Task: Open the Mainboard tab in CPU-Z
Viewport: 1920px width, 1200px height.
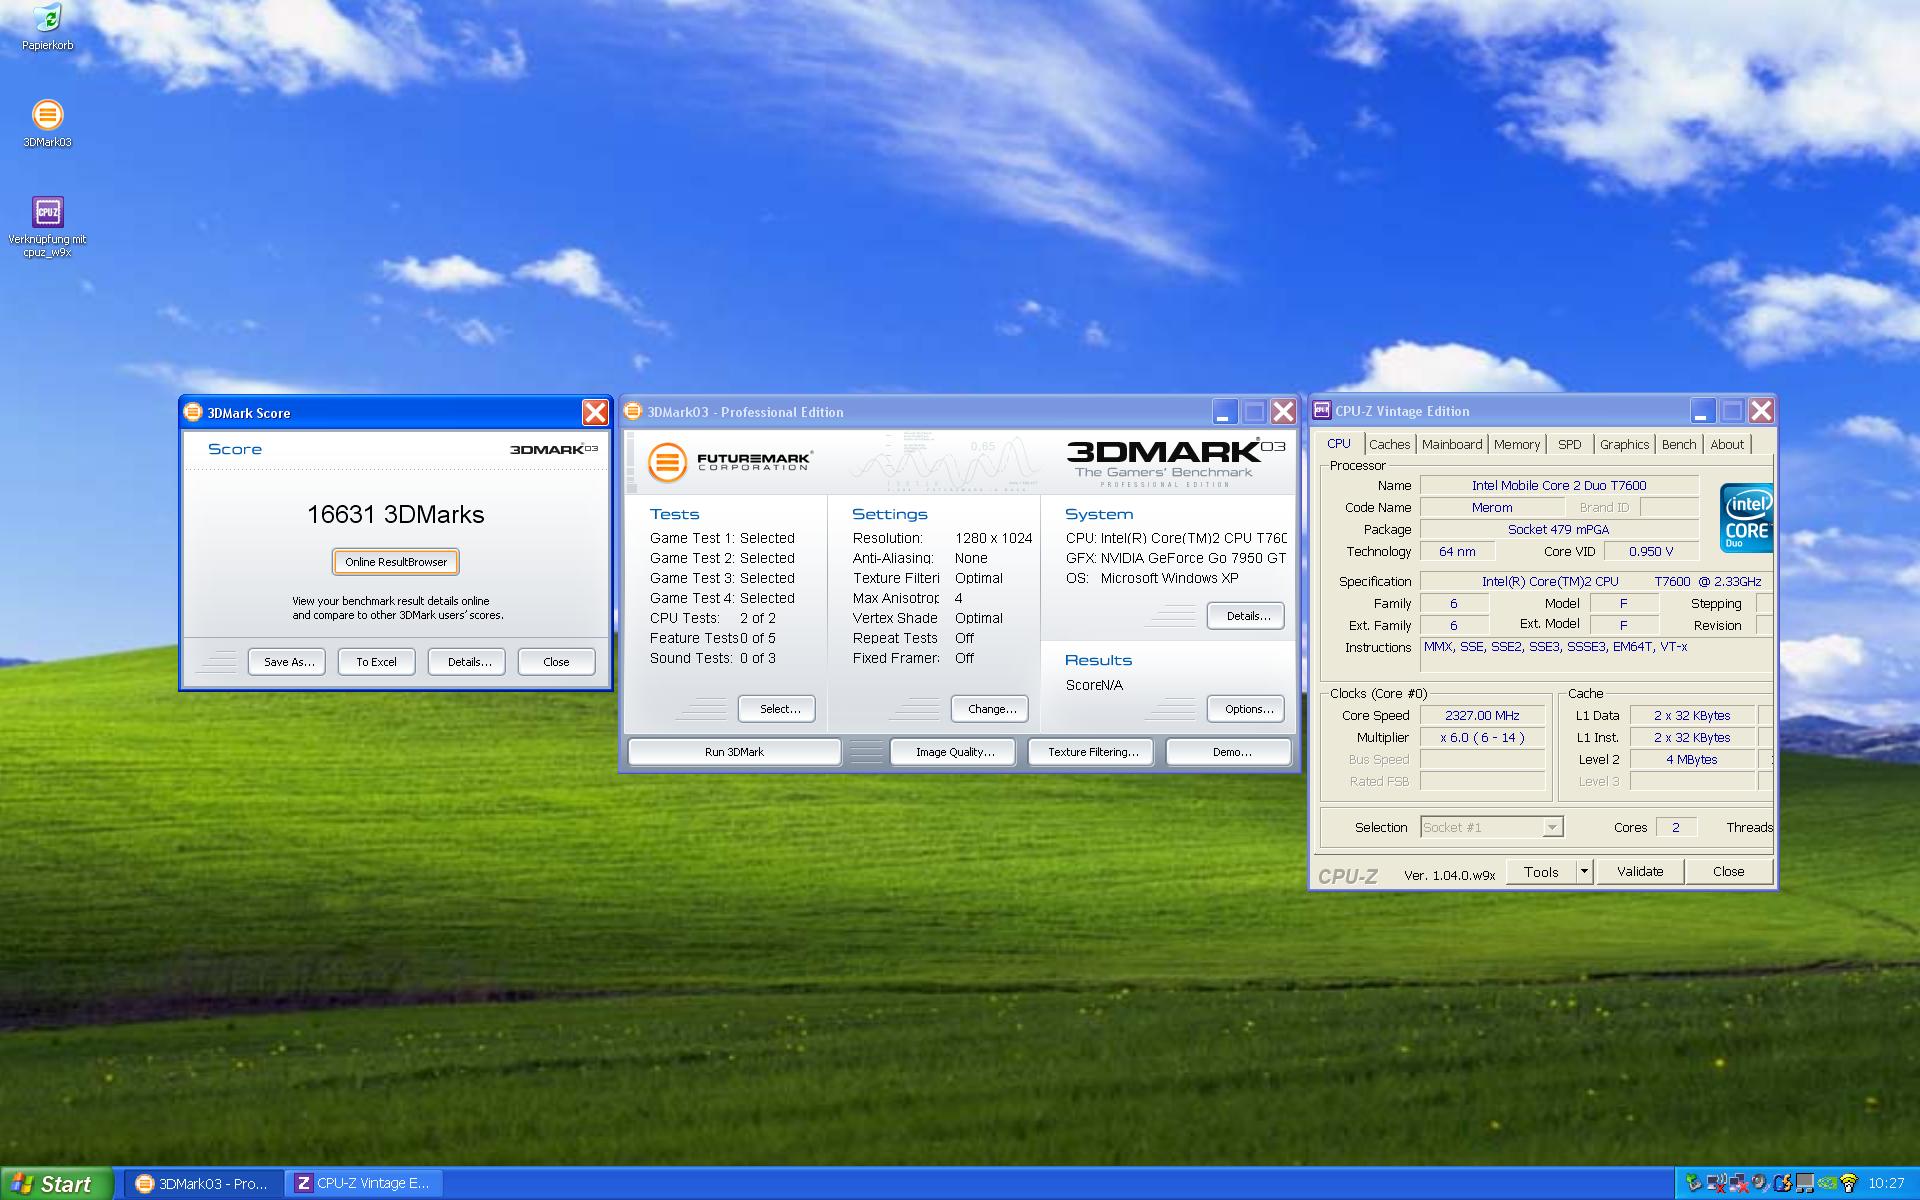Action: 1452,445
